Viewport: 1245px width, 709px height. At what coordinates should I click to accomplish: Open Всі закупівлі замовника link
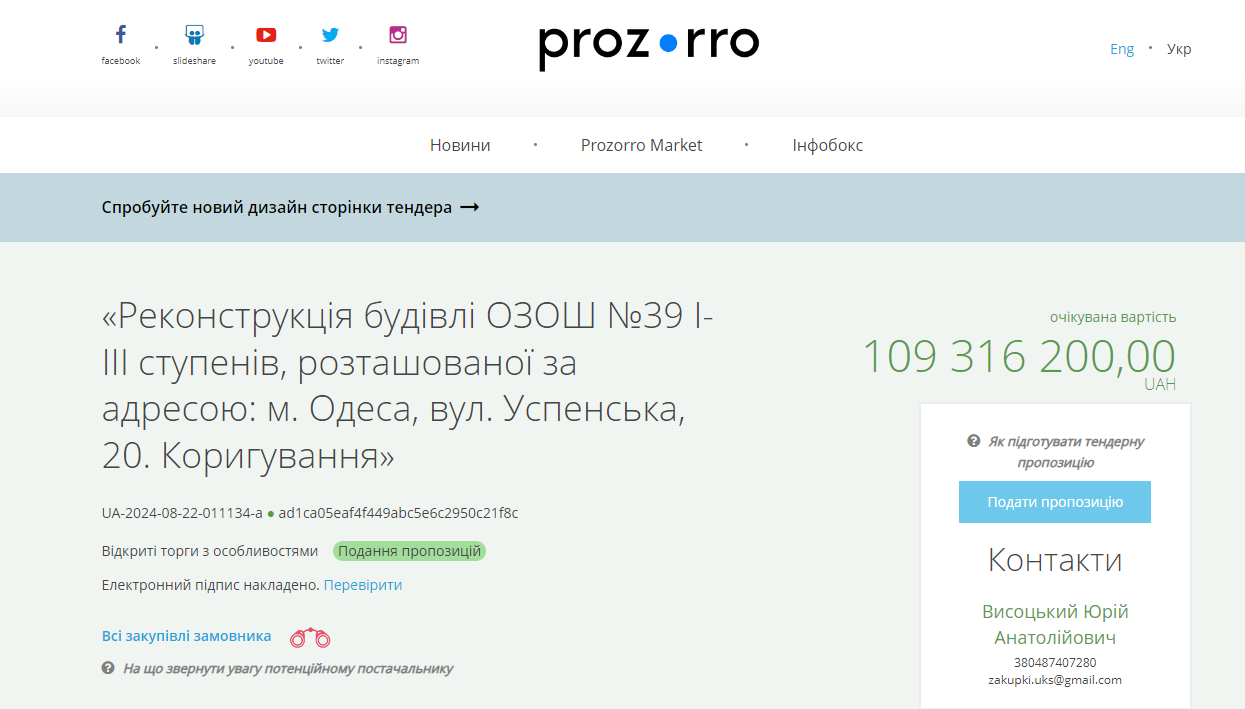click(x=186, y=636)
